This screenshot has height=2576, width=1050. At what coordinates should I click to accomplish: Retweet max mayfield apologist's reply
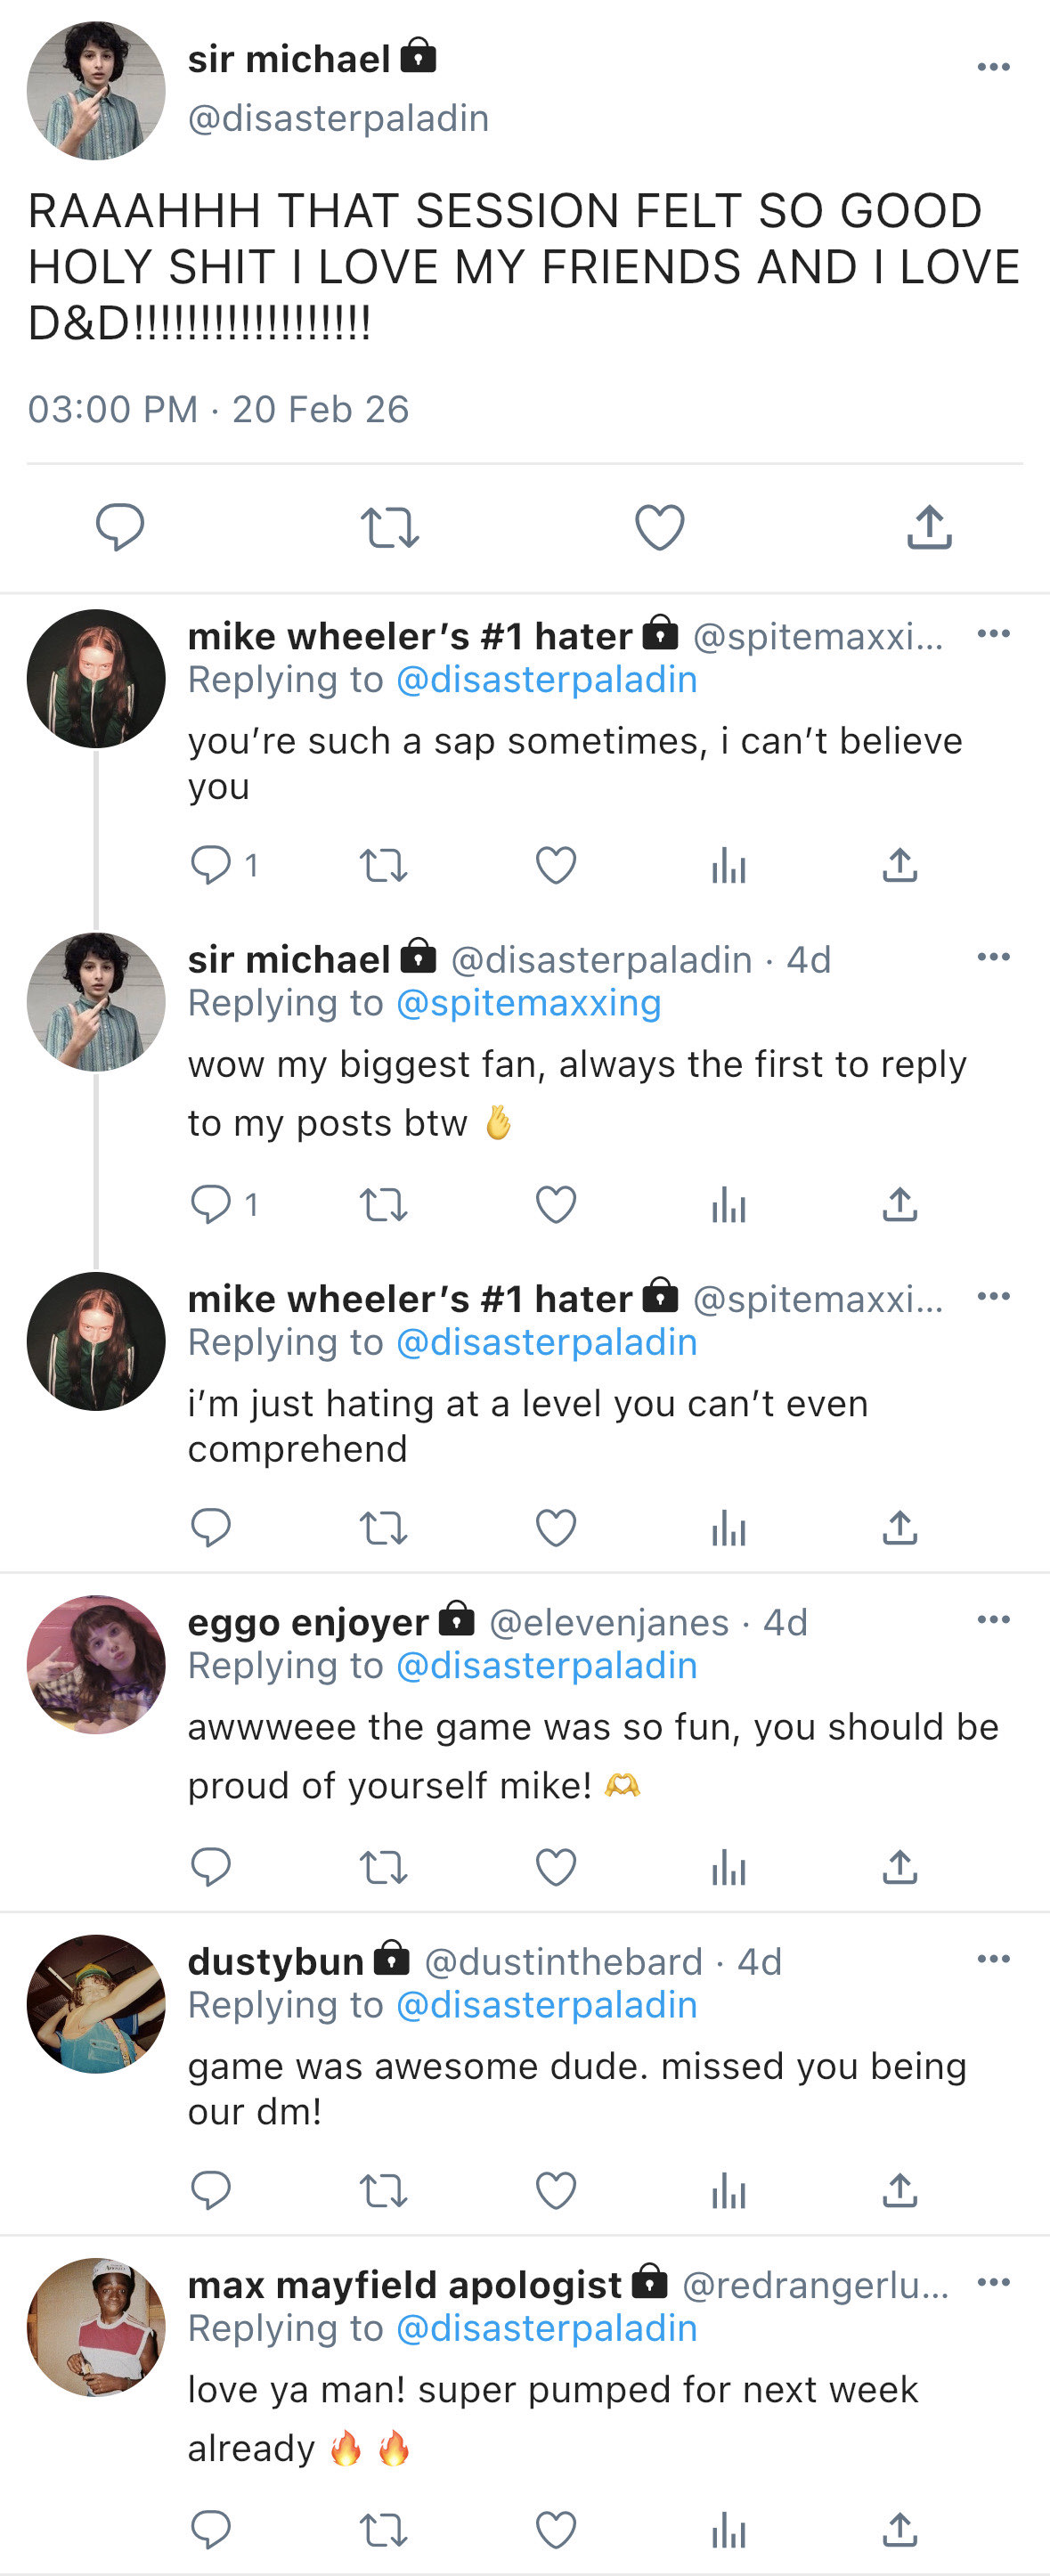(x=383, y=2530)
